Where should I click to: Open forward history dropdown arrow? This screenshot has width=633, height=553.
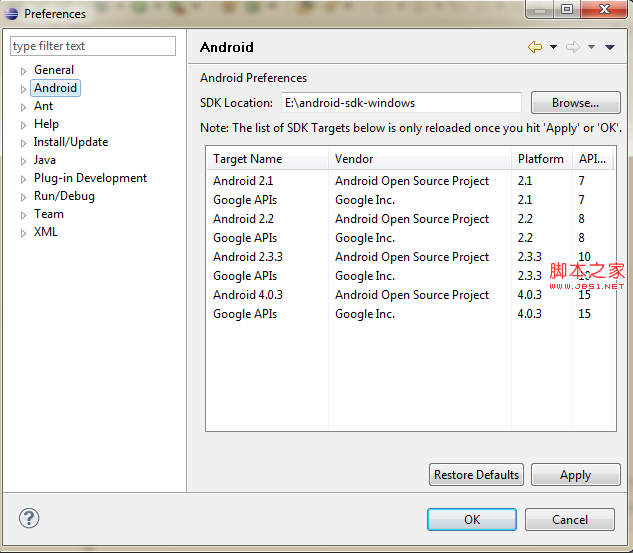click(x=591, y=47)
